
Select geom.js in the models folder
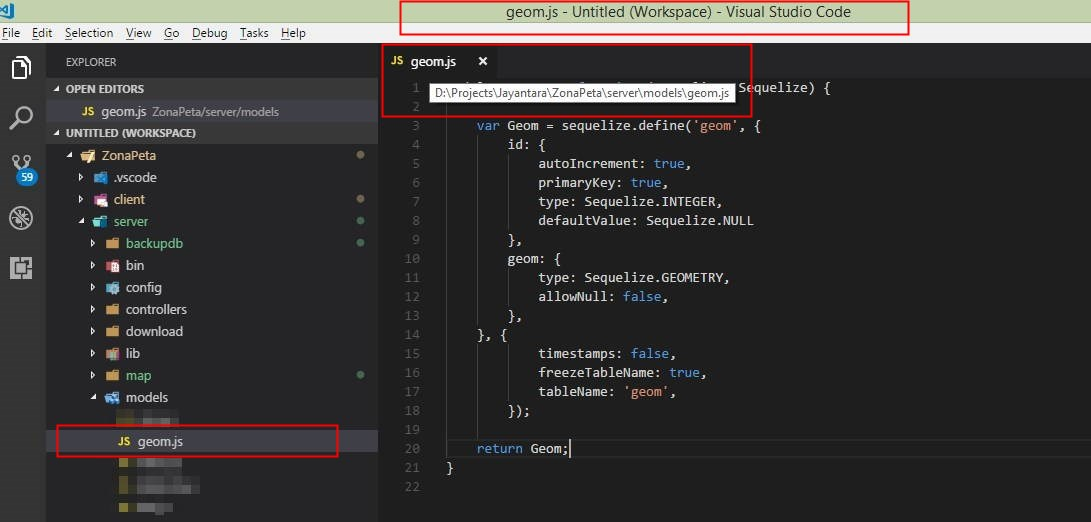(212, 441)
